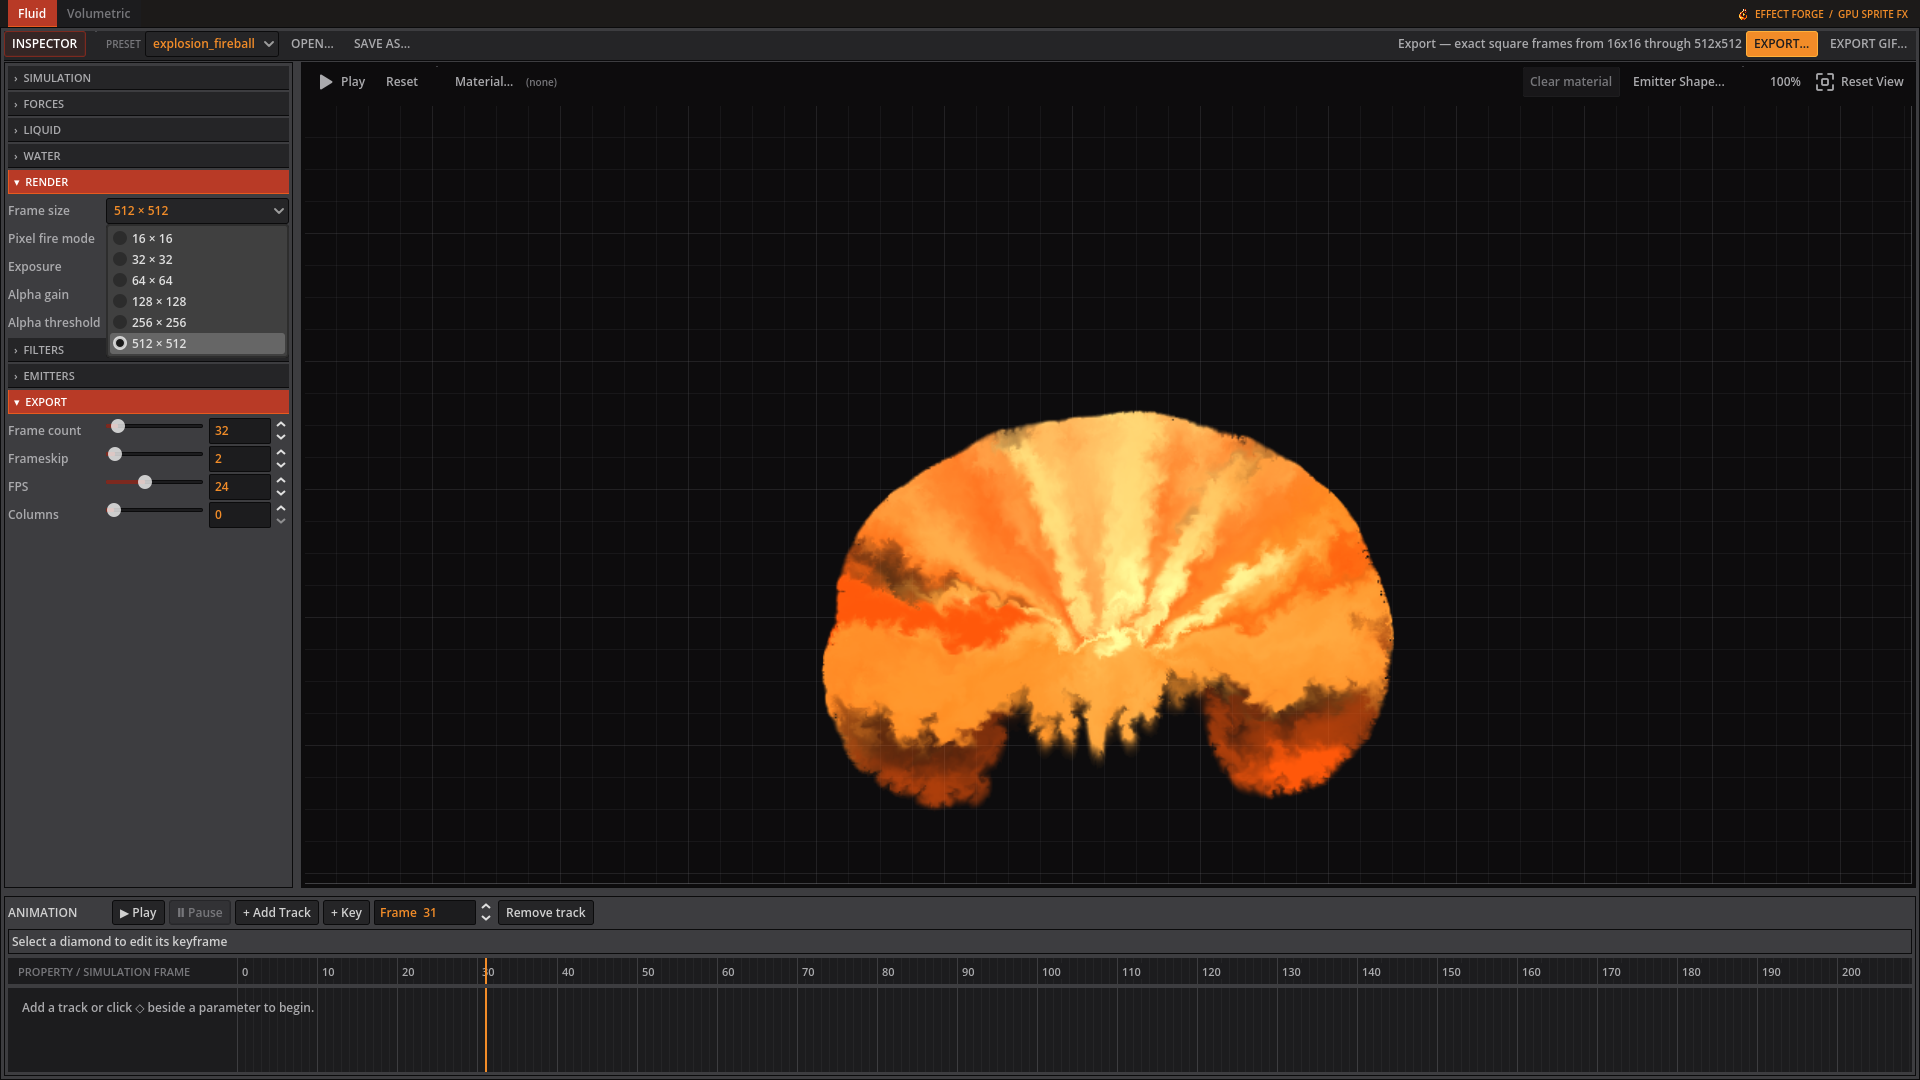
Task: Click the Frame count value field
Action: [x=239, y=431]
